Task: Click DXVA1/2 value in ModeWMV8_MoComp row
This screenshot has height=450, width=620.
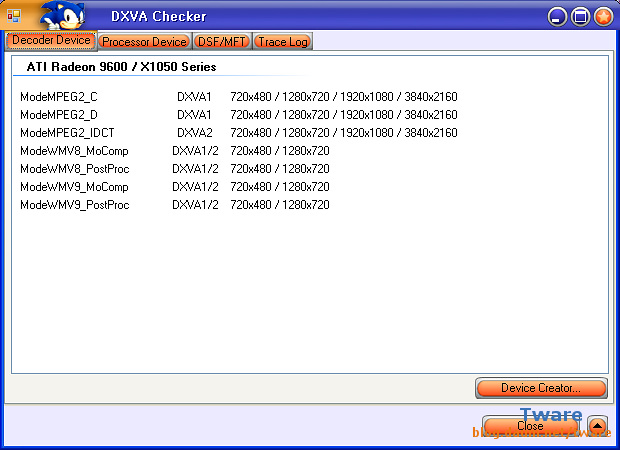Action: pyautogui.click(x=195, y=151)
